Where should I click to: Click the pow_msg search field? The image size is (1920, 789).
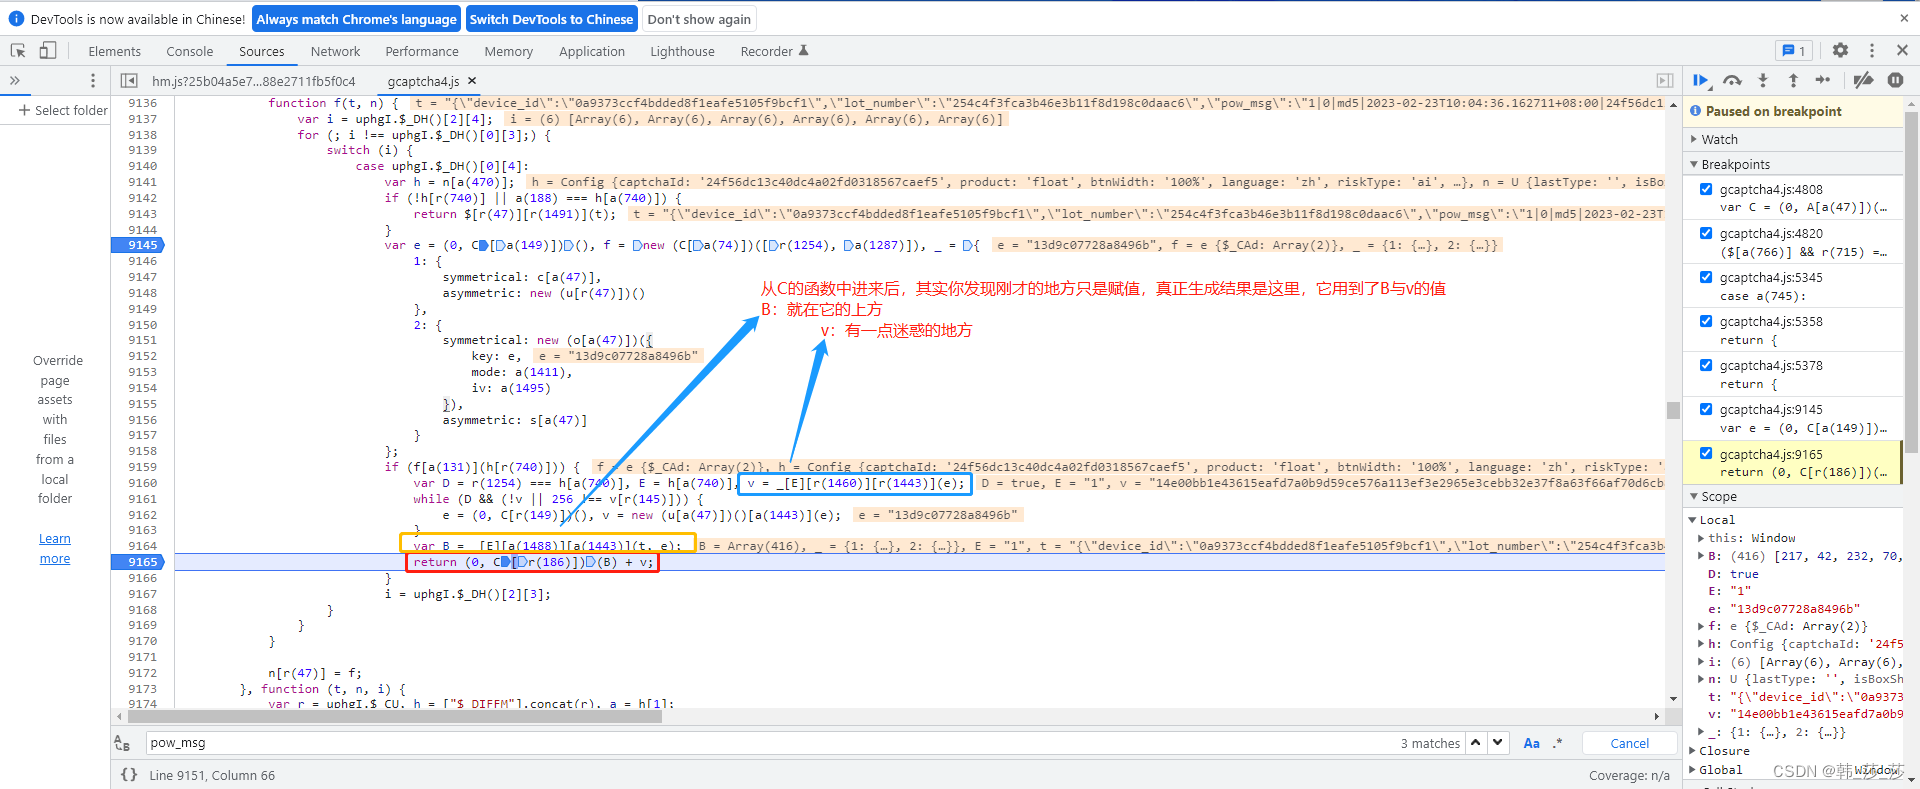coord(770,743)
